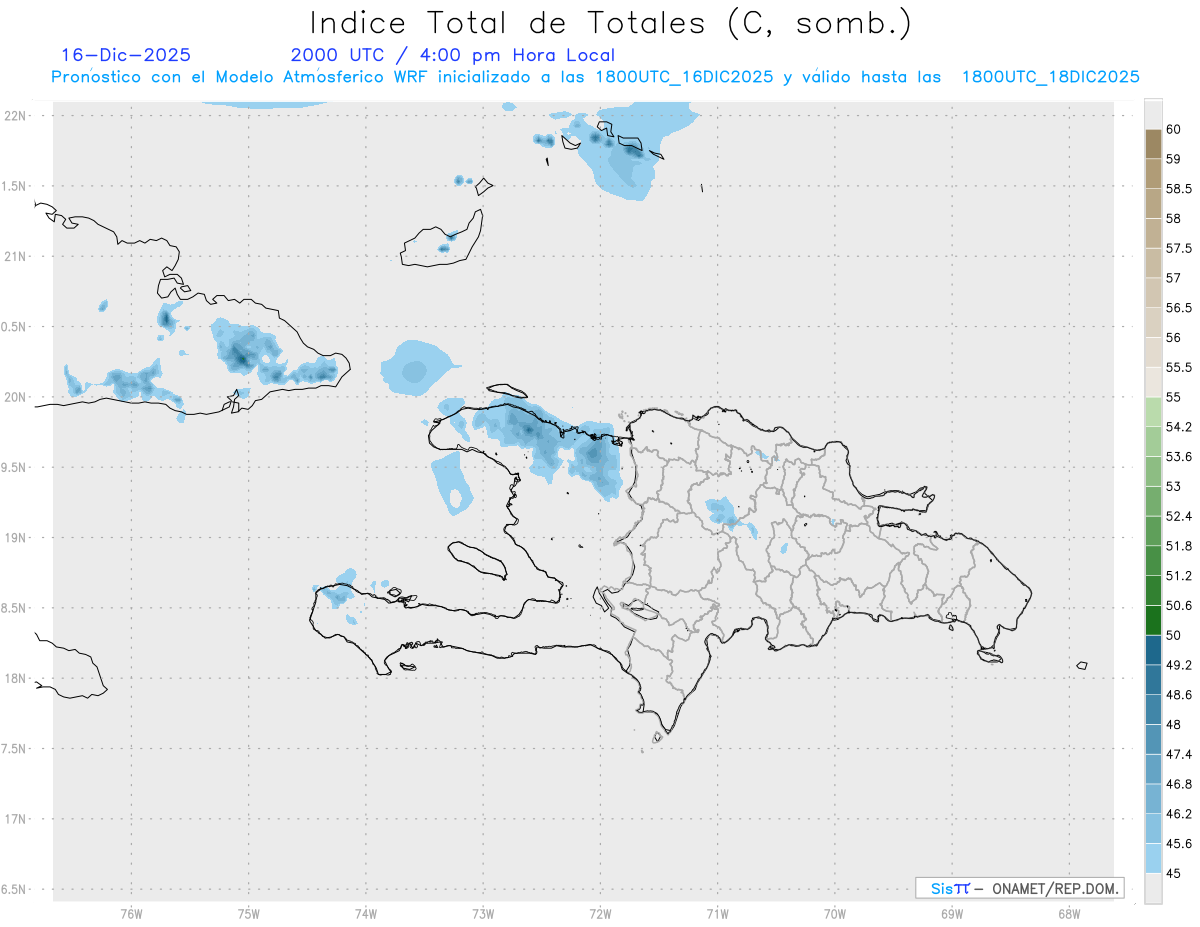Viewport: 1200px width, 927px height.
Task: Click the '22N' latitude label
Action: (17, 115)
